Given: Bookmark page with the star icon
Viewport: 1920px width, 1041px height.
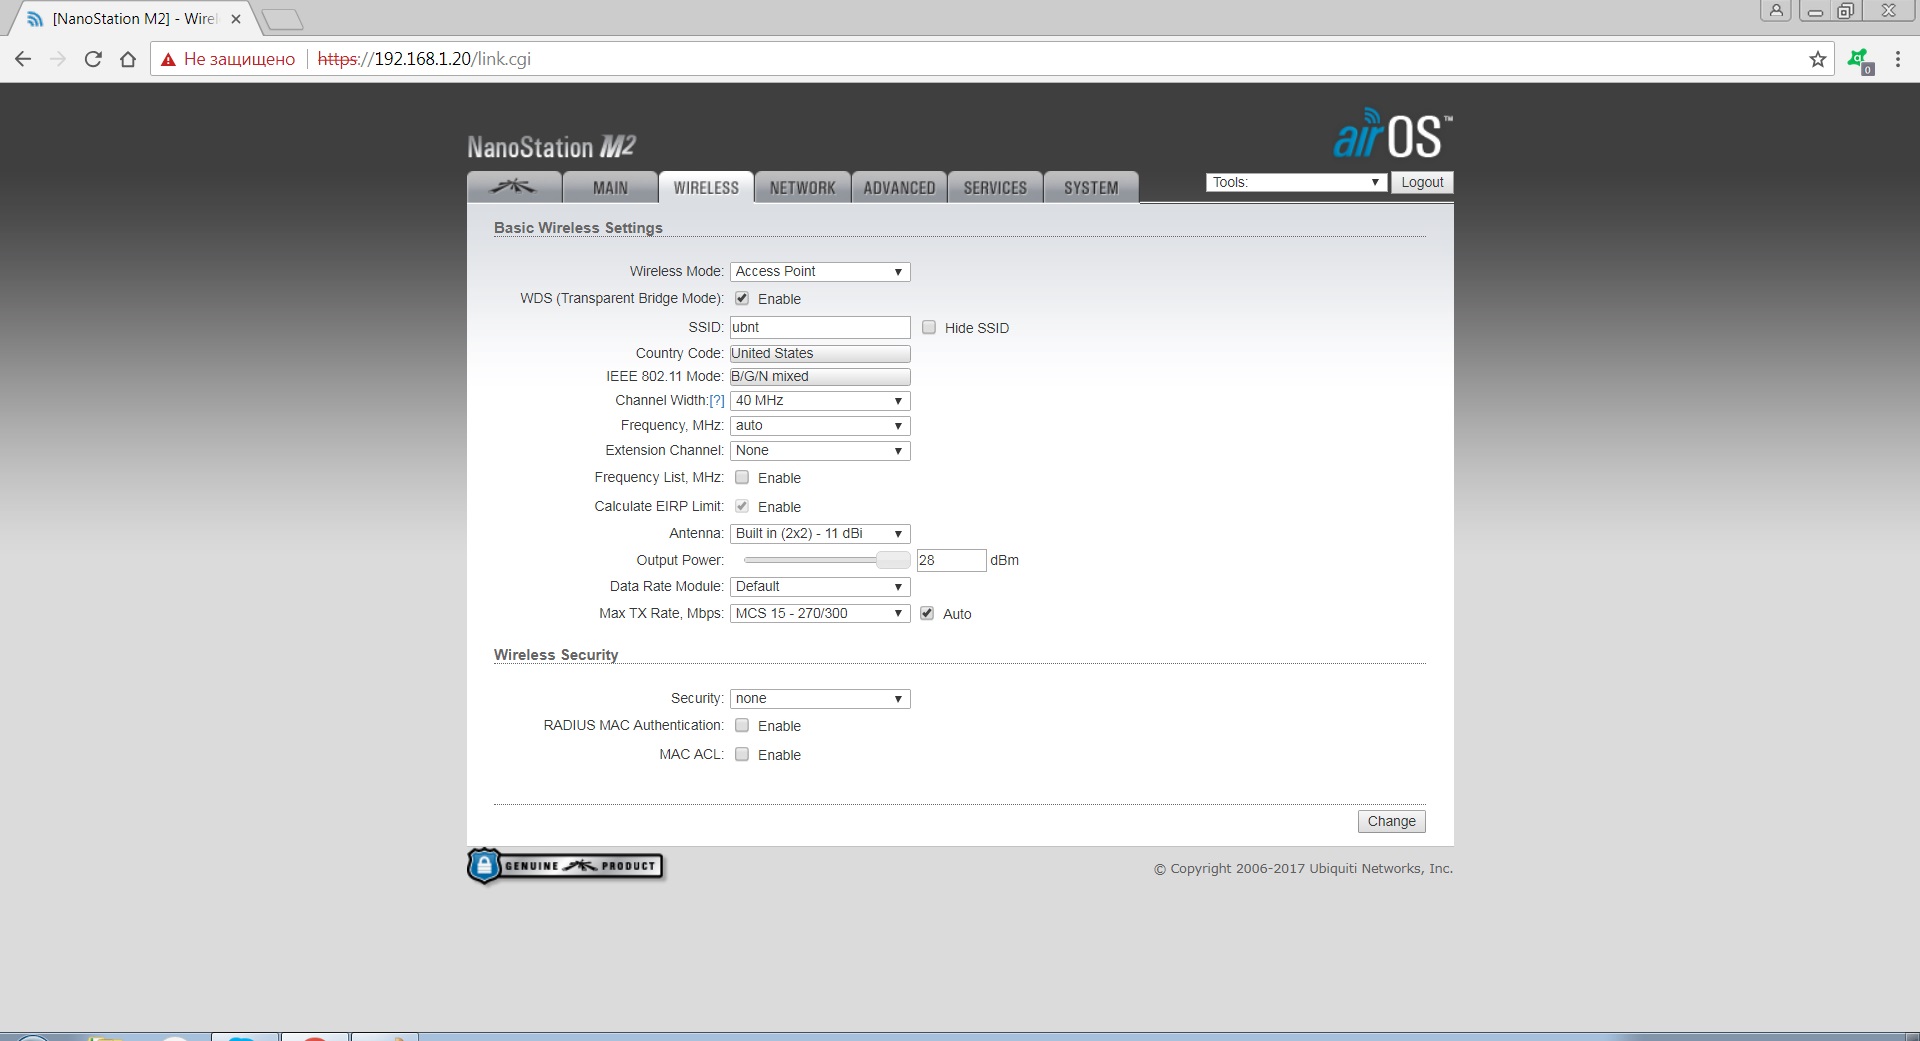Looking at the screenshot, I should click(1817, 59).
